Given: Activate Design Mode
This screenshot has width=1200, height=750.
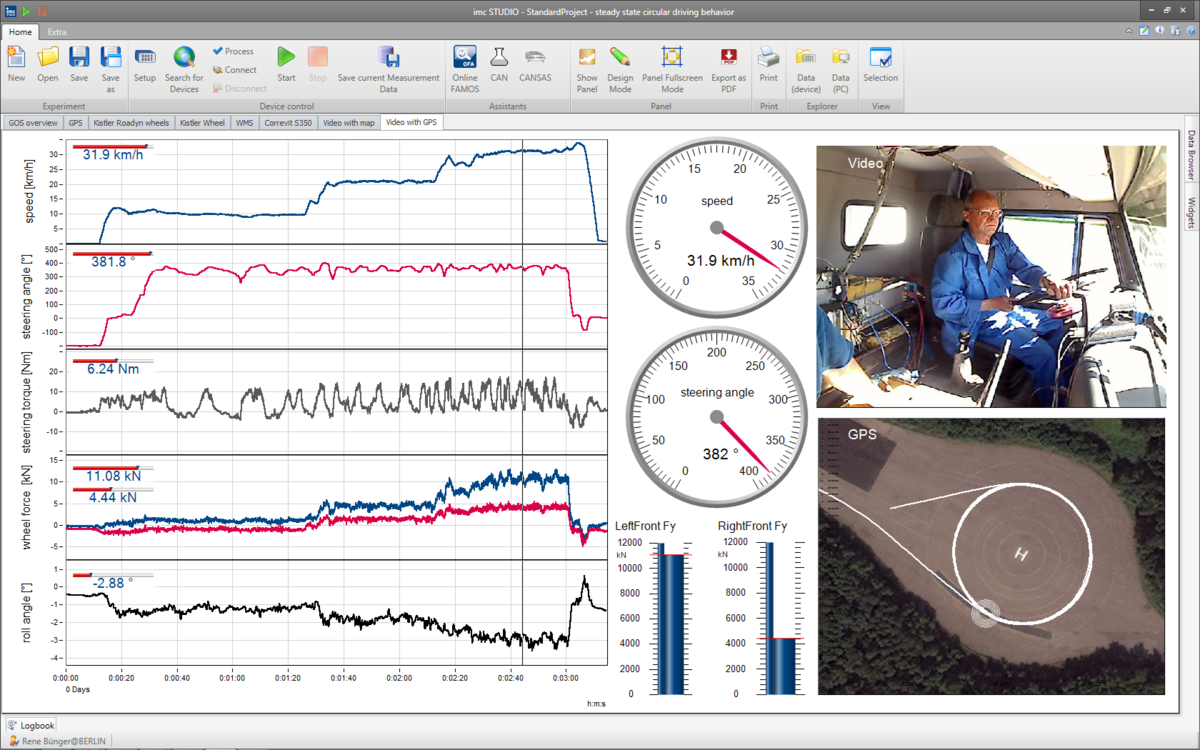Looking at the screenshot, I should click(620, 65).
